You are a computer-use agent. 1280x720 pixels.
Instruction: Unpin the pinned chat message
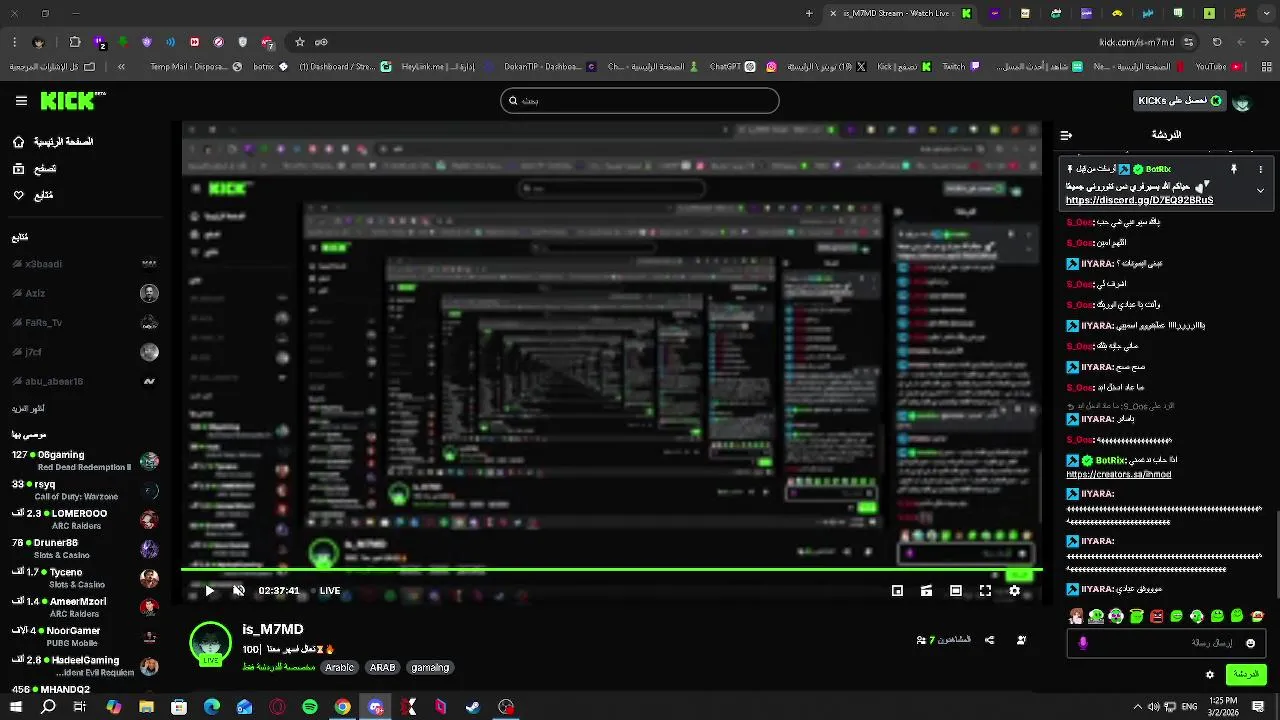pyautogui.click(x=1234, y=170)
